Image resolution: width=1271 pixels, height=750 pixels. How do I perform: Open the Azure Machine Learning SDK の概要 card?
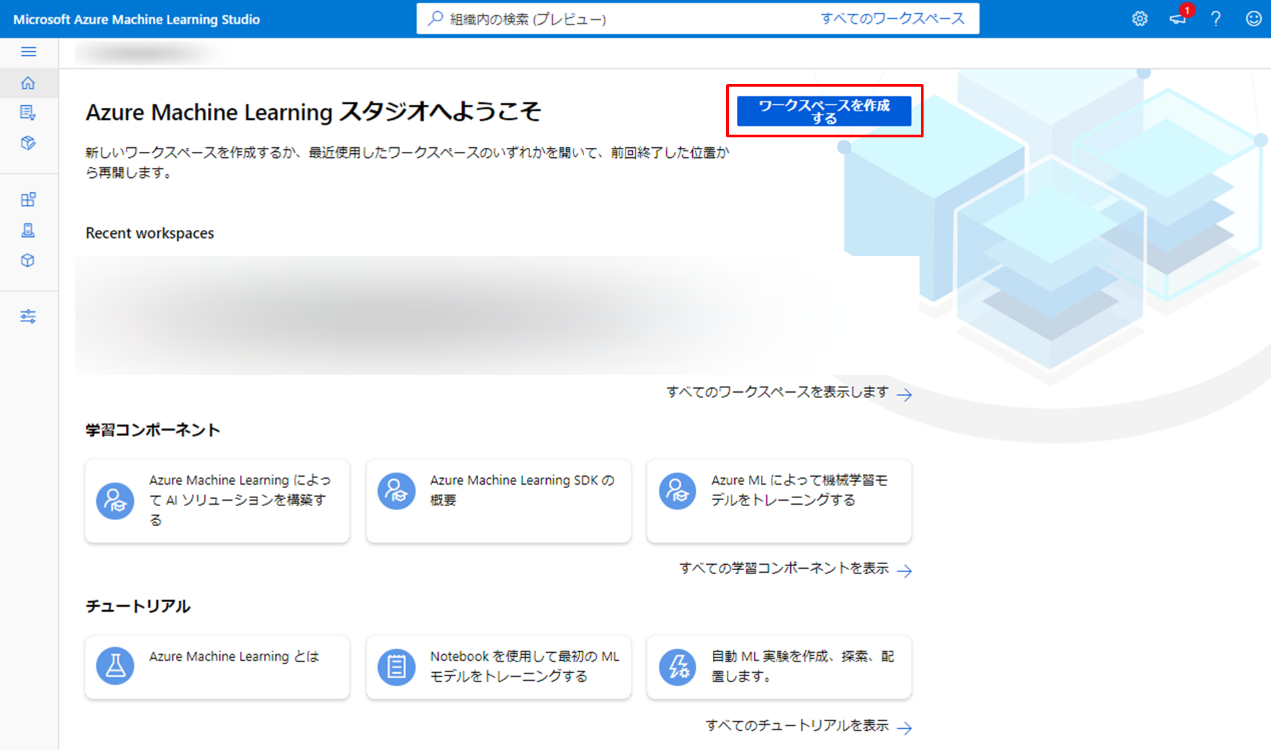tap(499, 501)
